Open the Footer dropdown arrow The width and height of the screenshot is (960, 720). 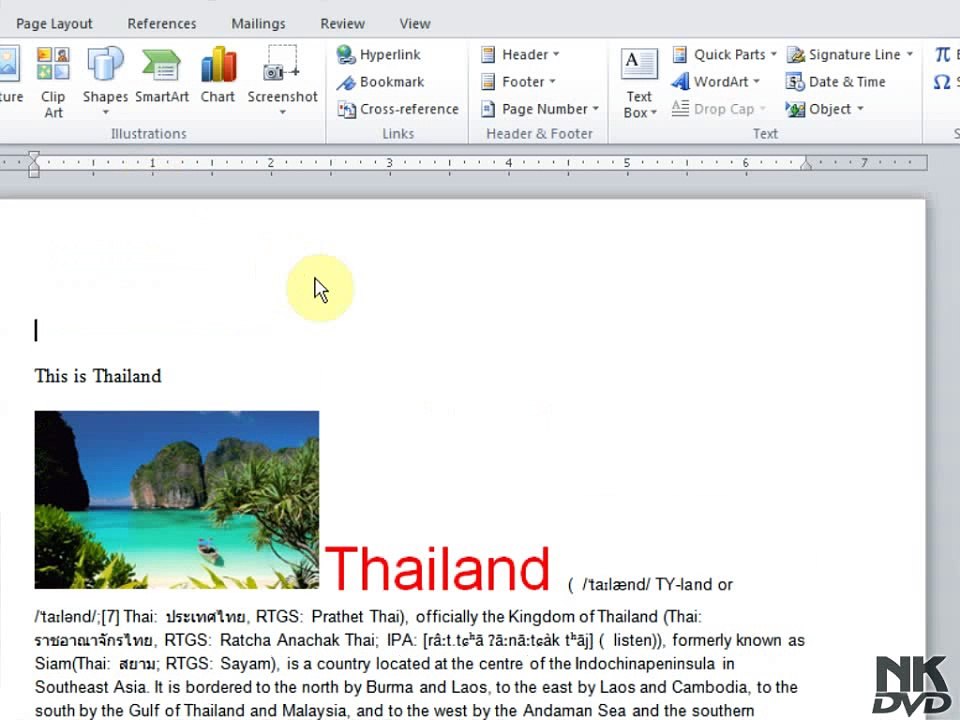point(552,81)
